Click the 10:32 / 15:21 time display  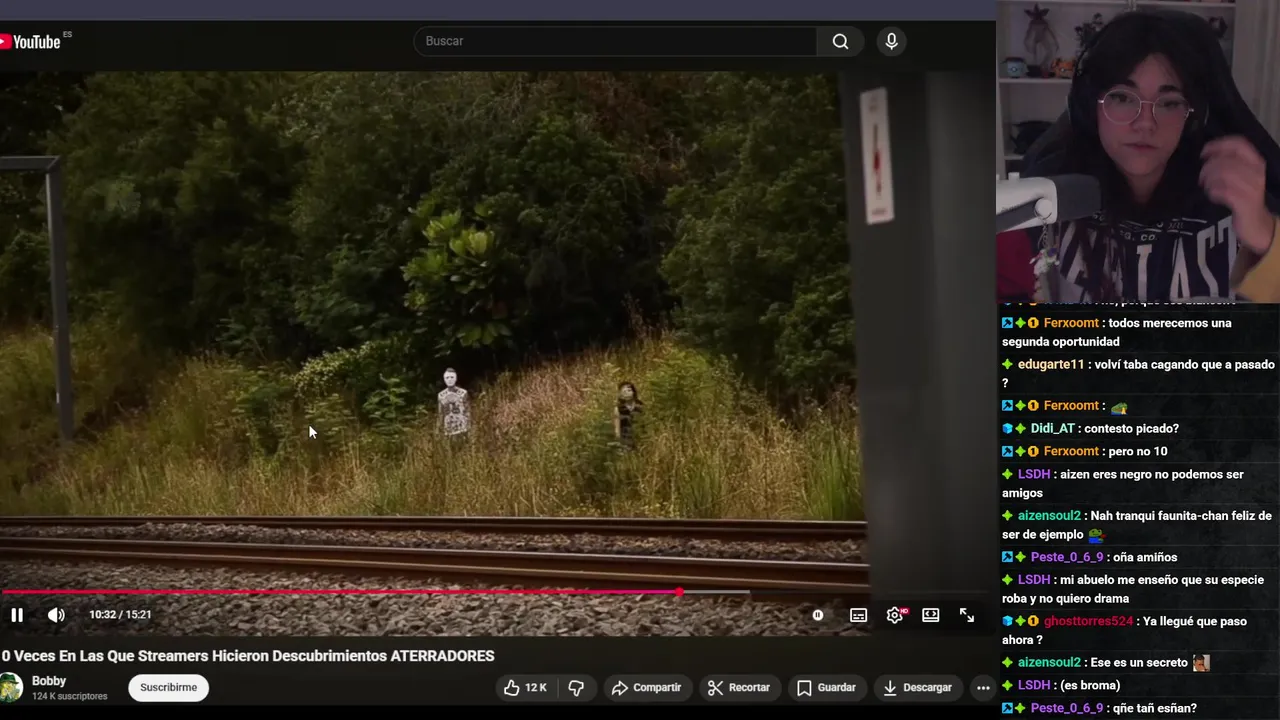pos(120,614)
